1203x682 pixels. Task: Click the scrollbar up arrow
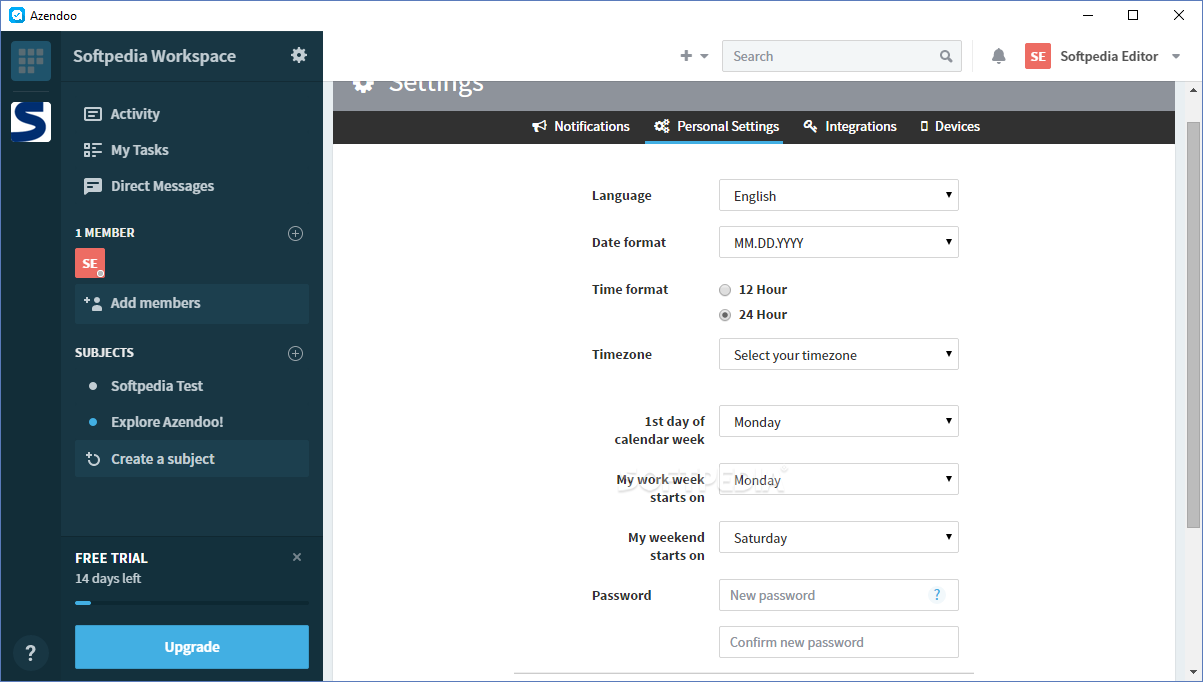click(x=1192, y=89)
